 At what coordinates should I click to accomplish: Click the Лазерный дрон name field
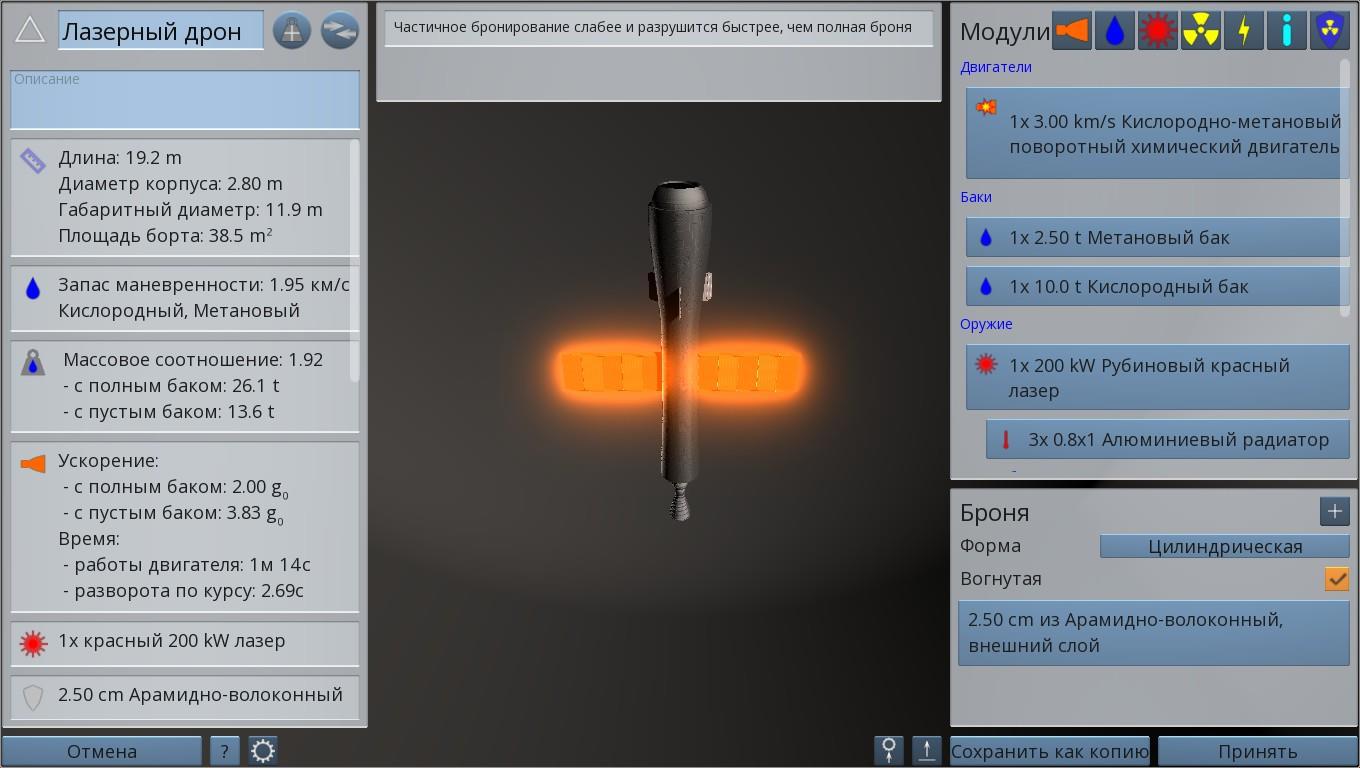pos(160,31)
